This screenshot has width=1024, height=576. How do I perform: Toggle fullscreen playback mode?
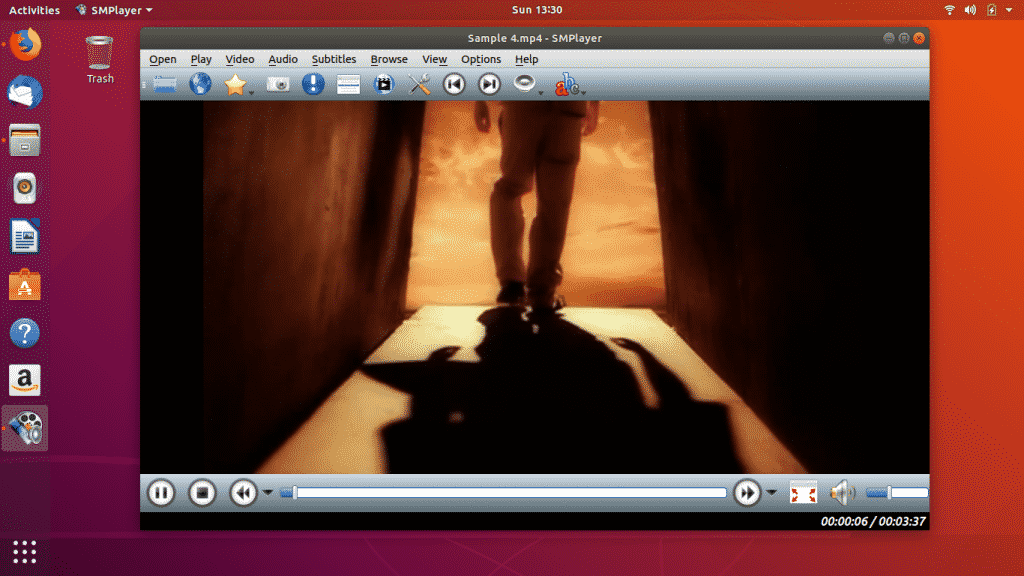(804, 492)
